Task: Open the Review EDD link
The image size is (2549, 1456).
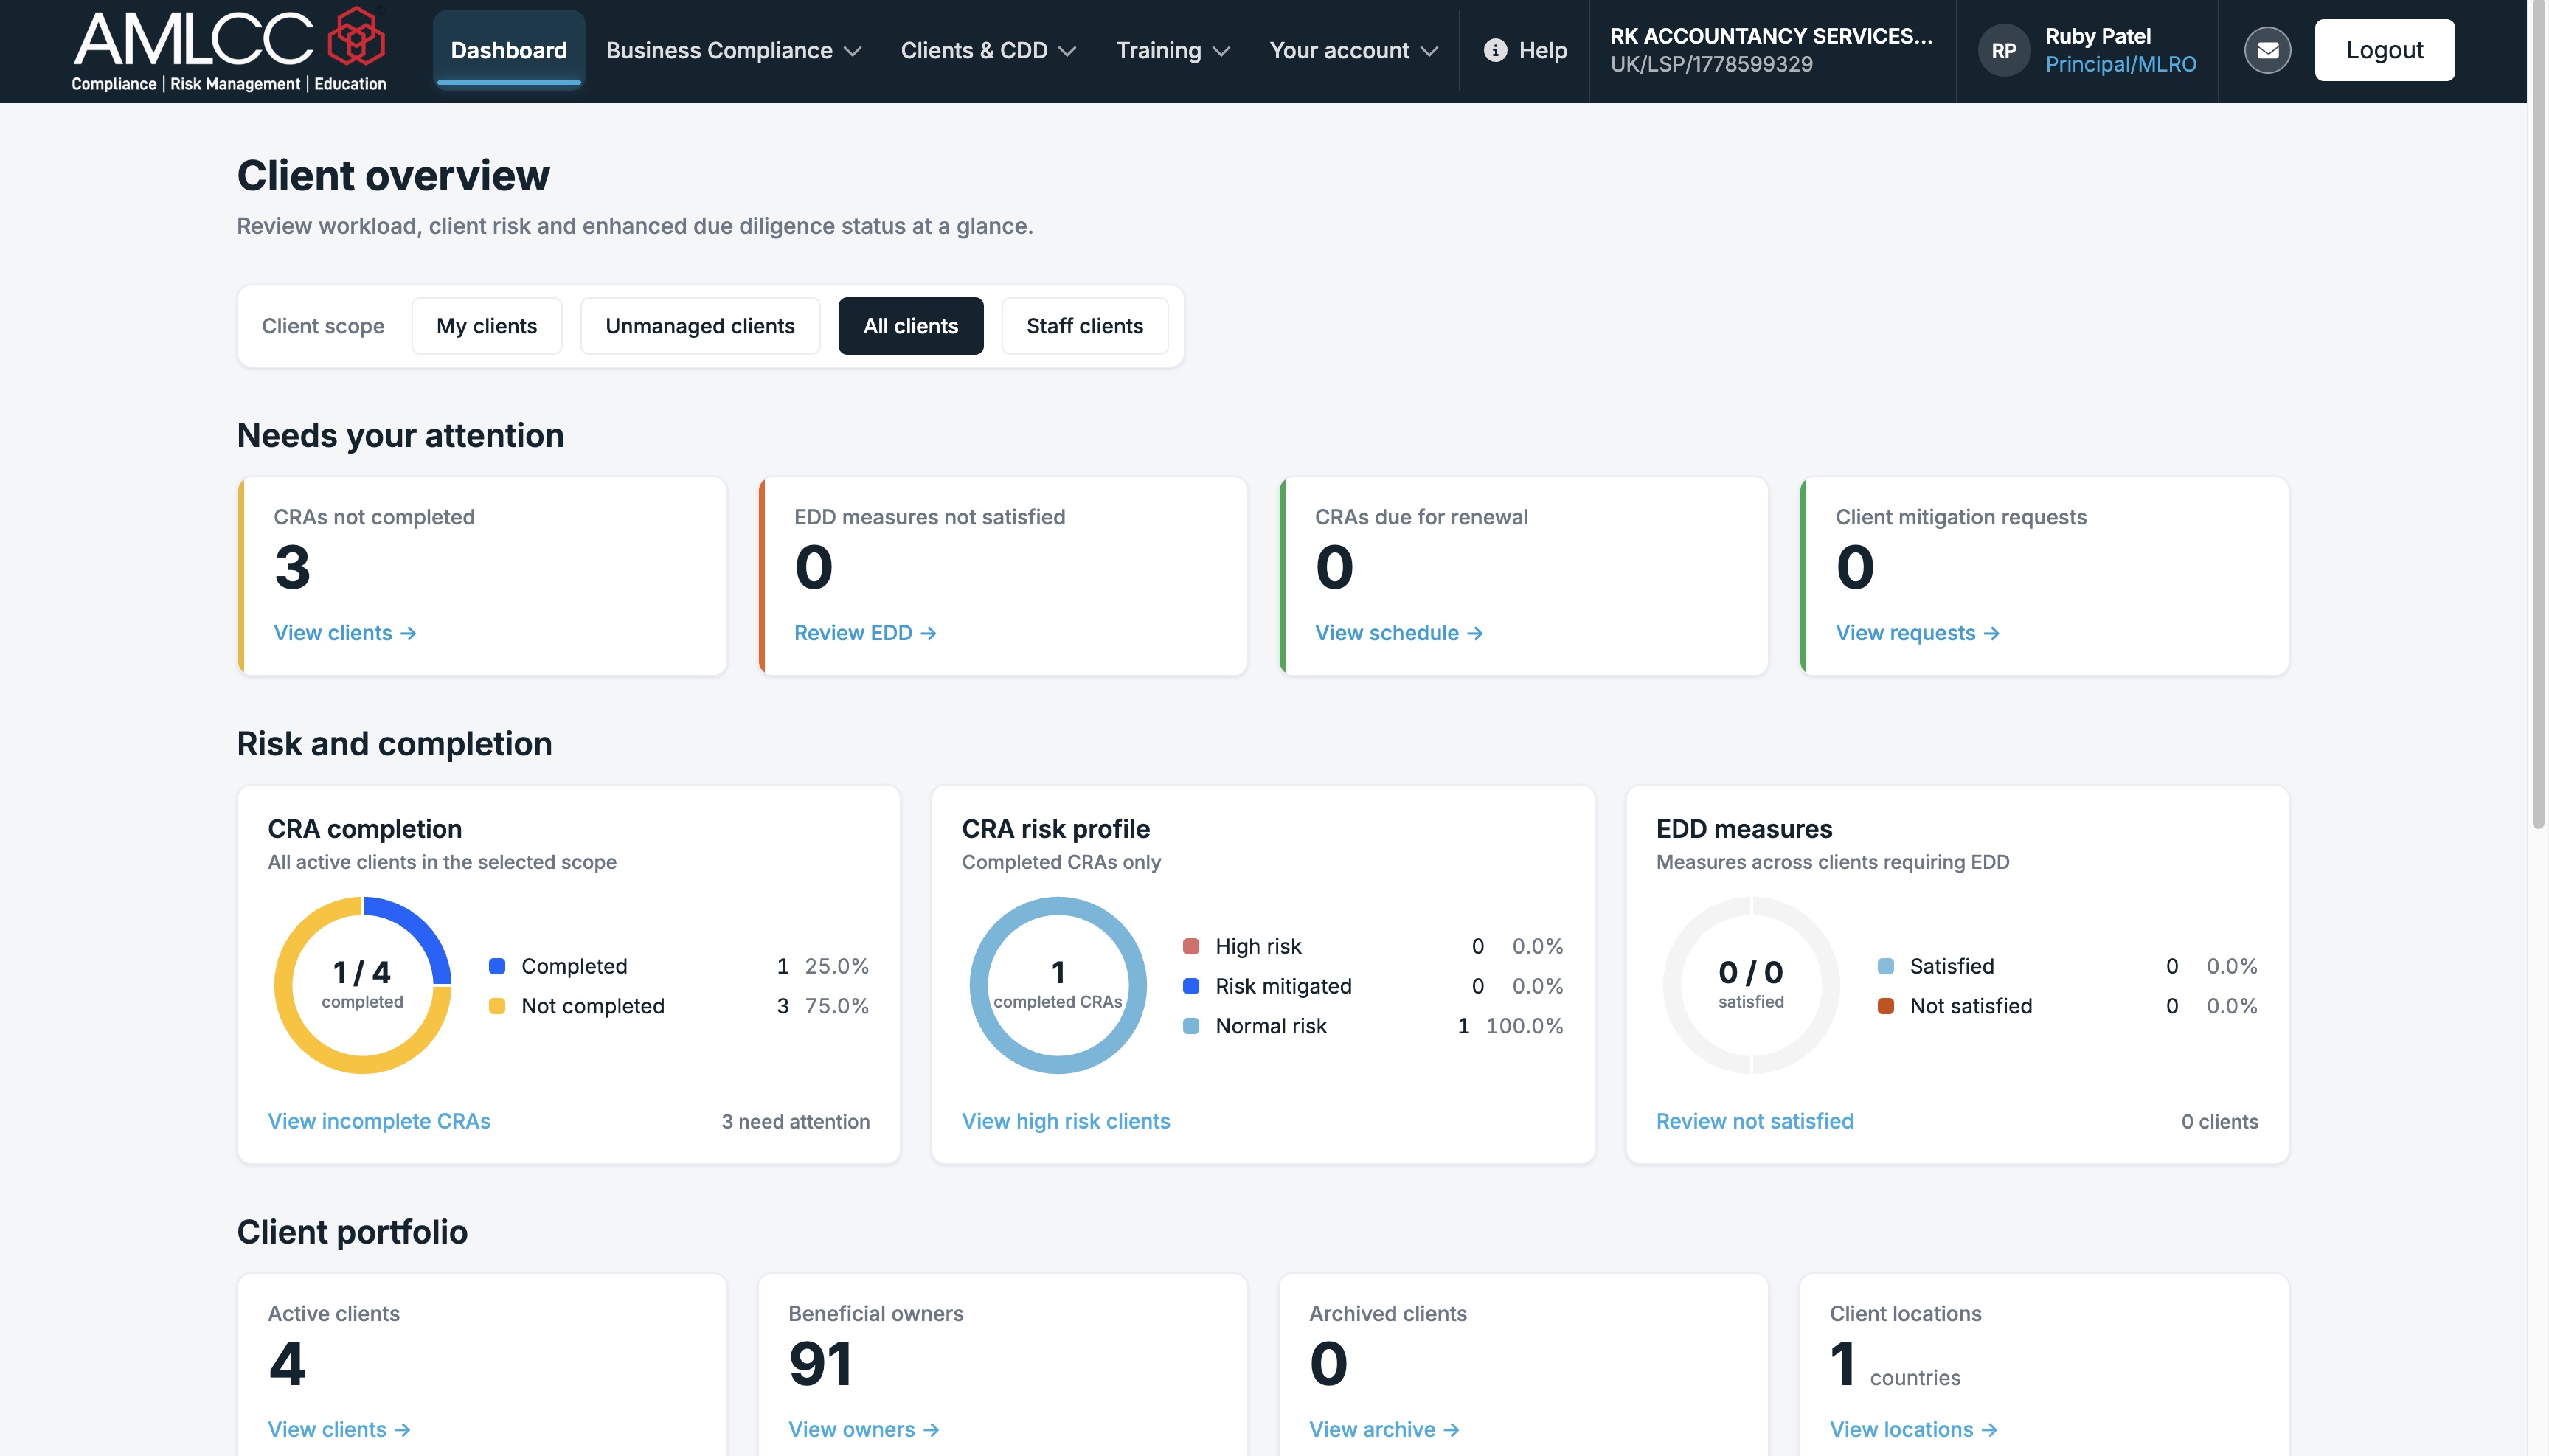Action: (x=864, y=633)
